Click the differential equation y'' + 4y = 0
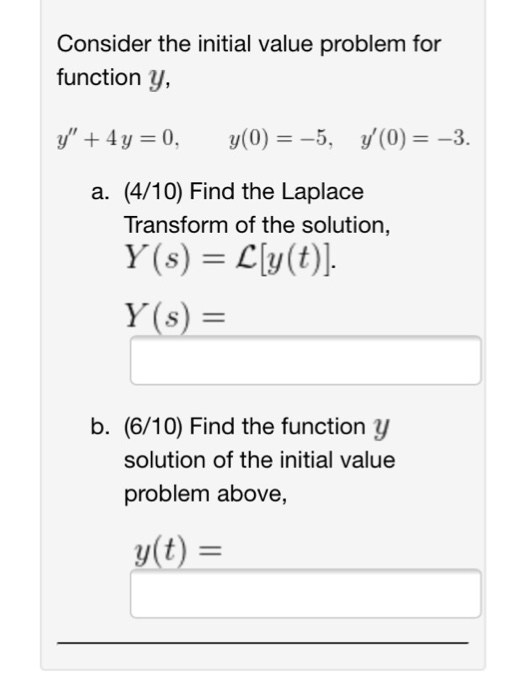514x700 pixels. 118,139
